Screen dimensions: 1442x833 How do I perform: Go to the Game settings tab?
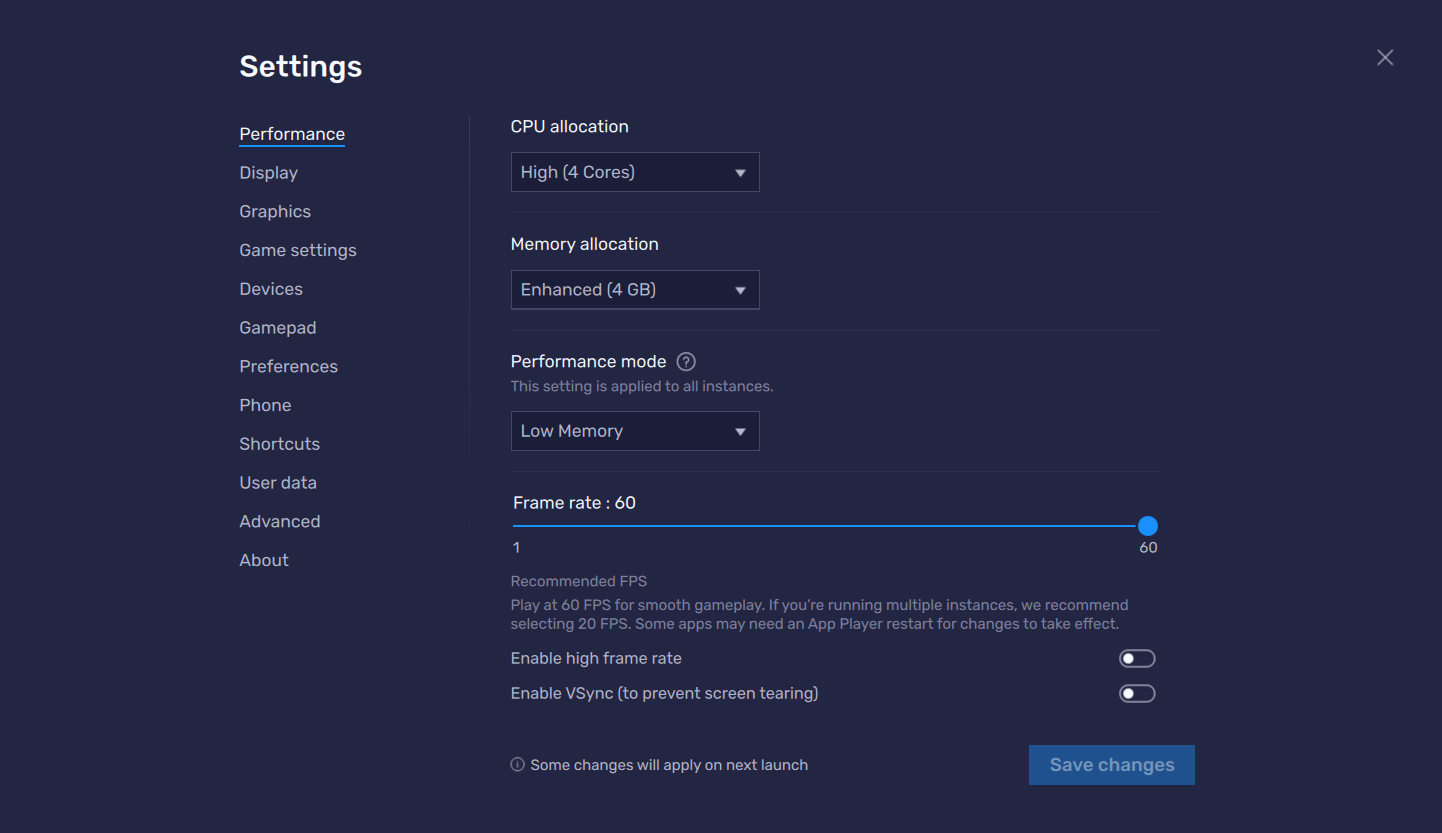point(298,251)
